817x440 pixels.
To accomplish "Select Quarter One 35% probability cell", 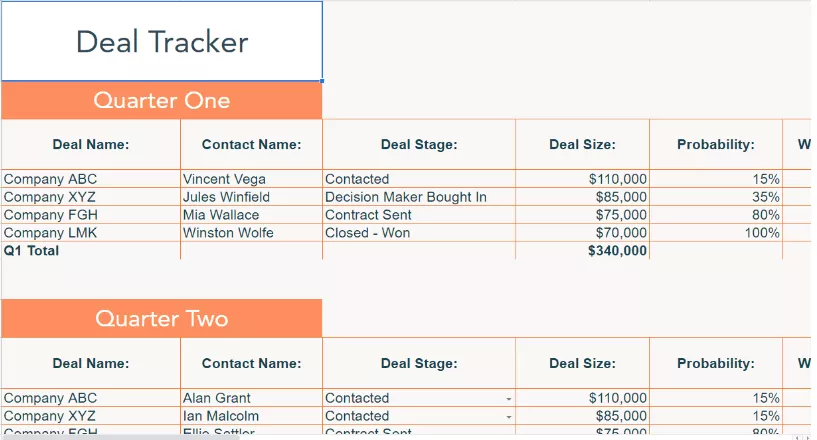I will (716, 197).
